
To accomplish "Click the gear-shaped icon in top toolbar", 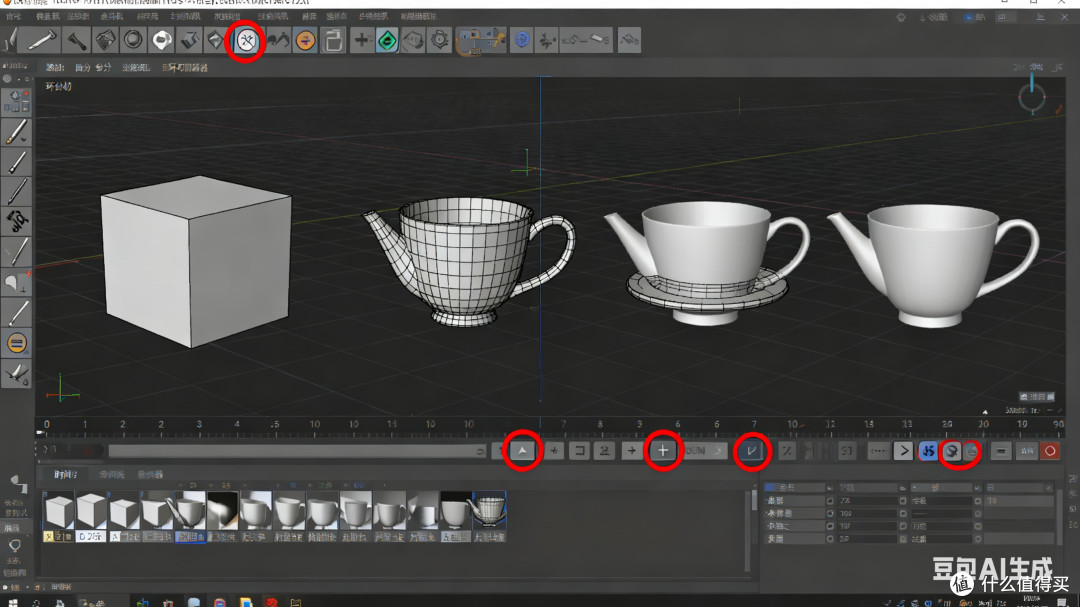I will 439,40.
